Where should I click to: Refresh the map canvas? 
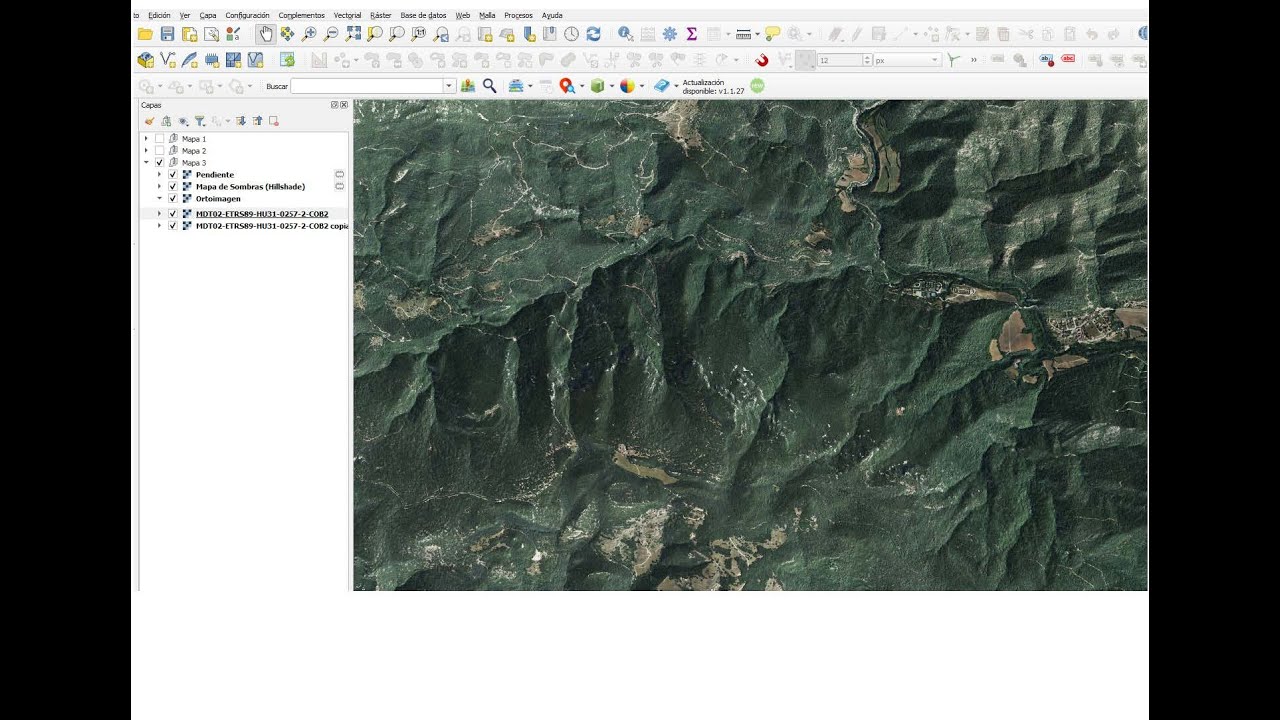pyautogui.click(x=593, y=34)
